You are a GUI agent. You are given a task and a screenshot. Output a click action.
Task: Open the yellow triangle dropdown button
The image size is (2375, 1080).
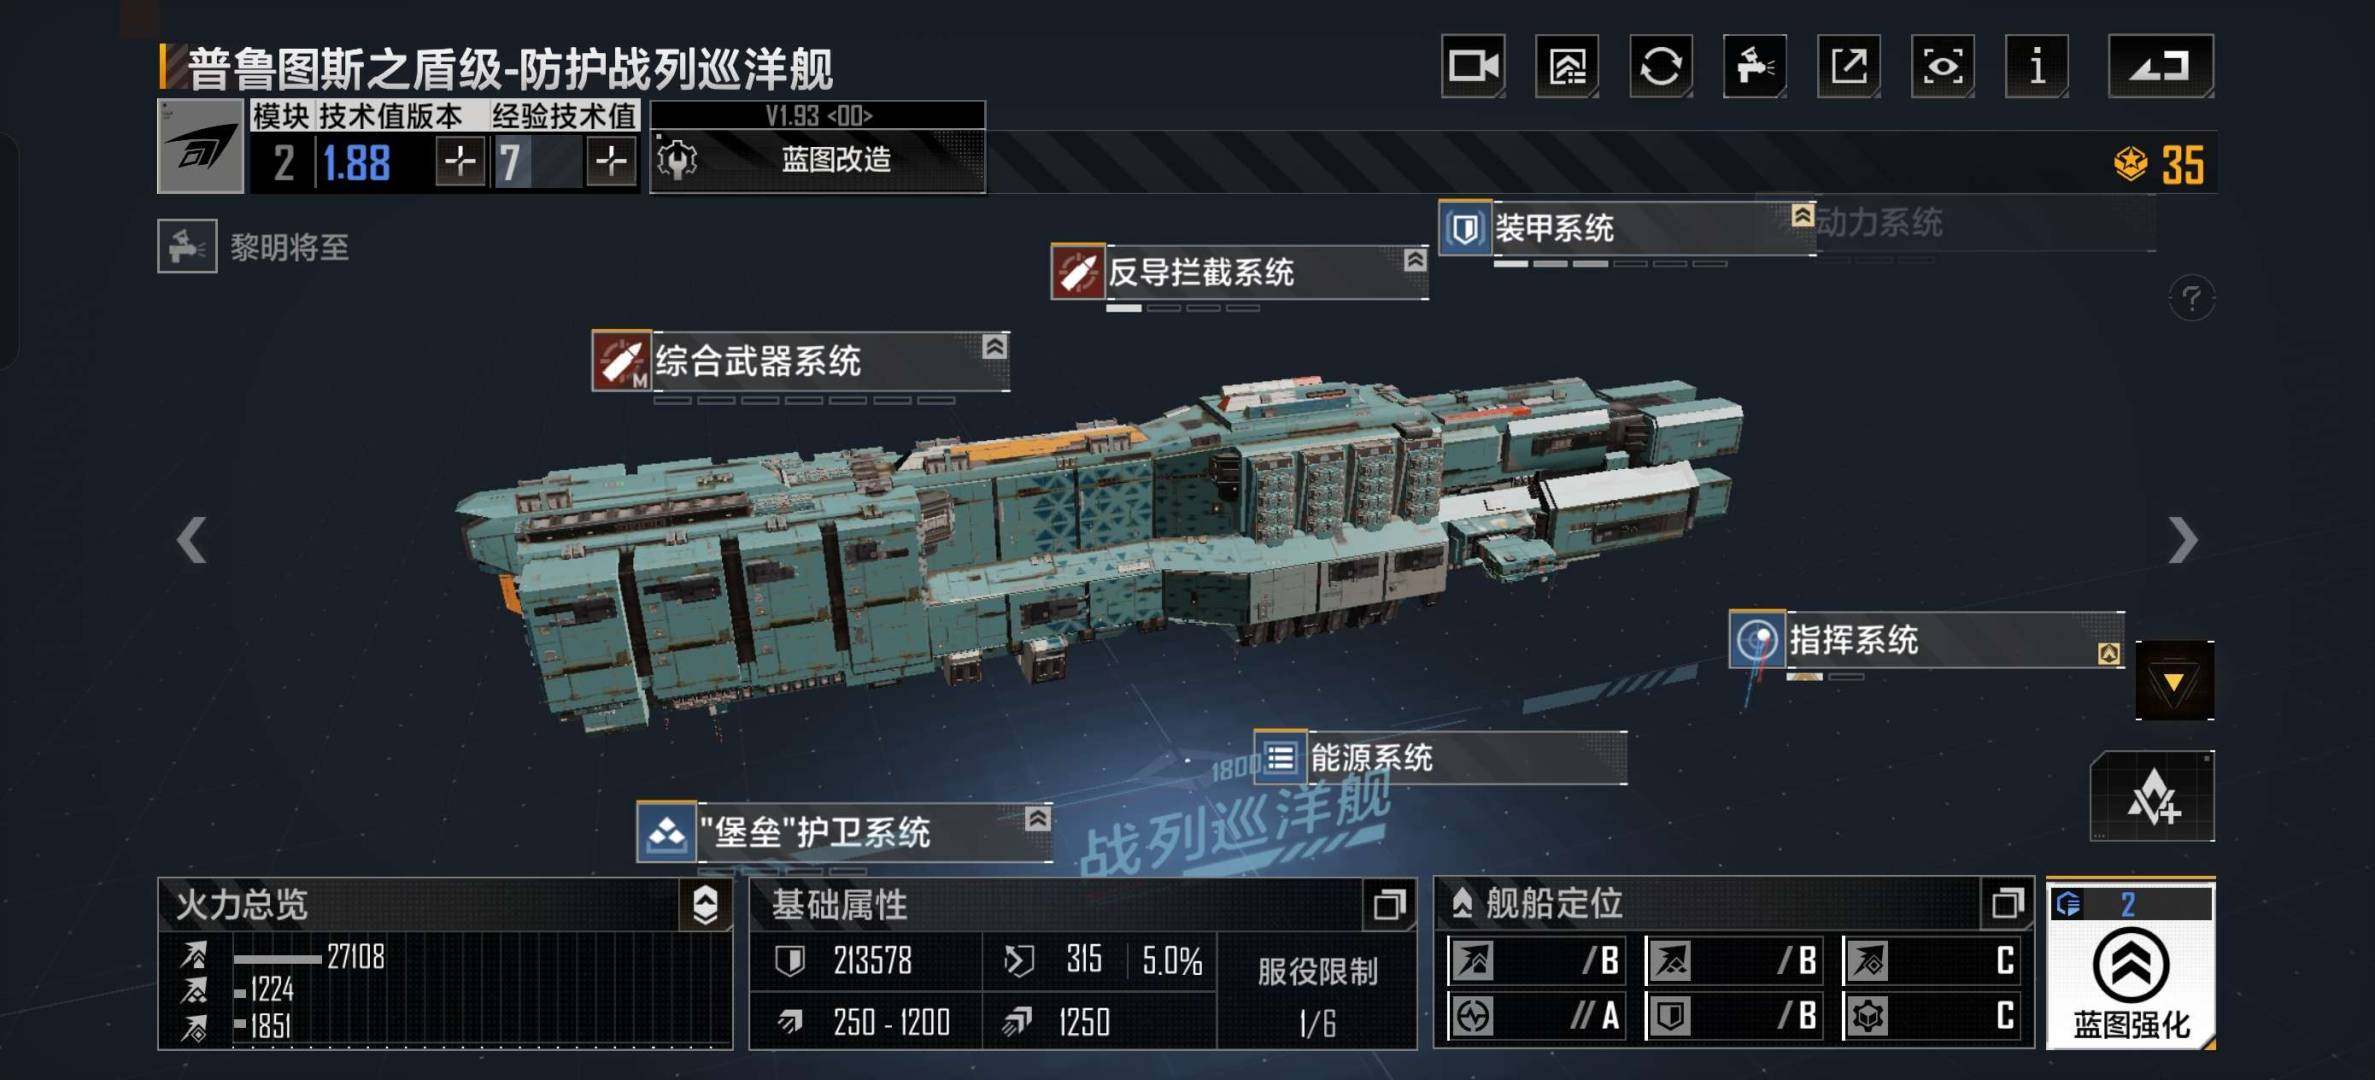[2174, 681]
